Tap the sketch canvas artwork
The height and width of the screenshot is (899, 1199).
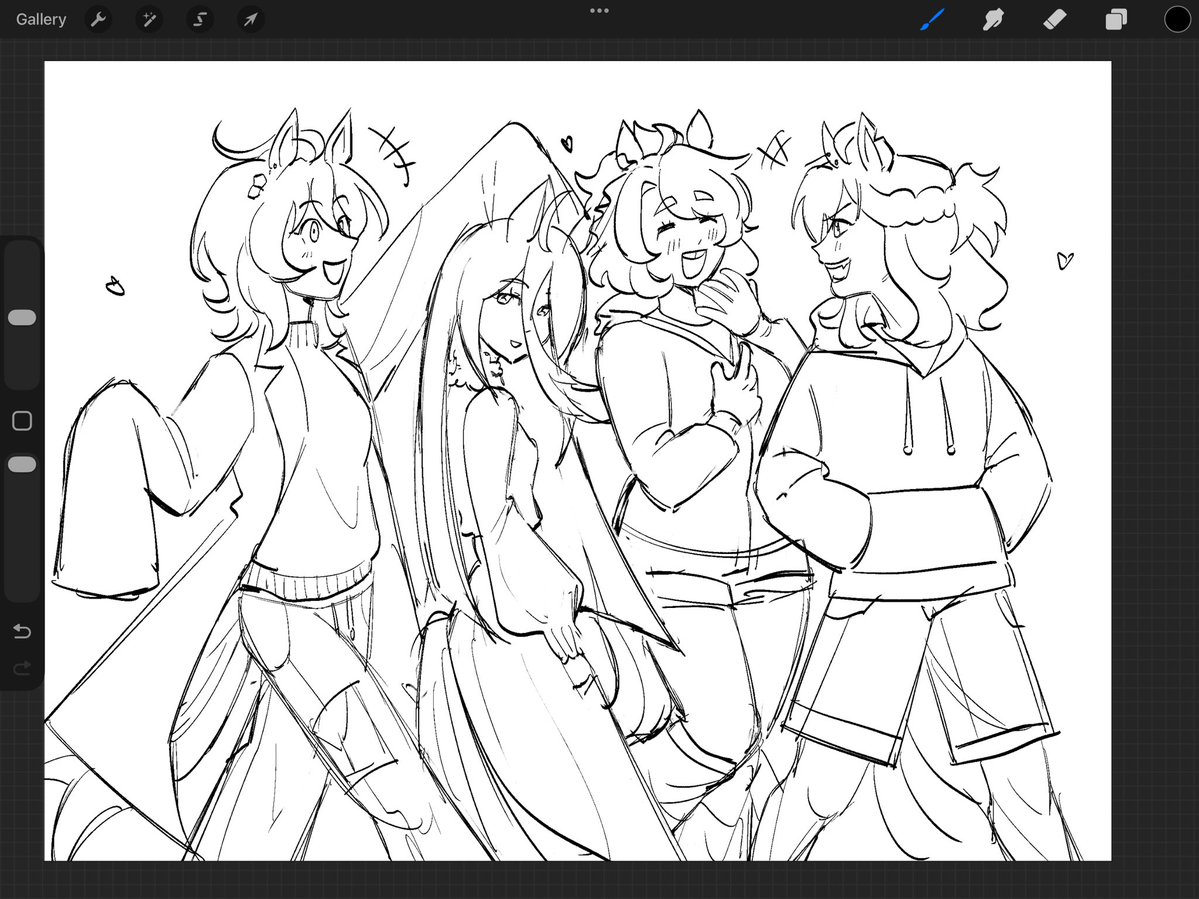point(577,461)
